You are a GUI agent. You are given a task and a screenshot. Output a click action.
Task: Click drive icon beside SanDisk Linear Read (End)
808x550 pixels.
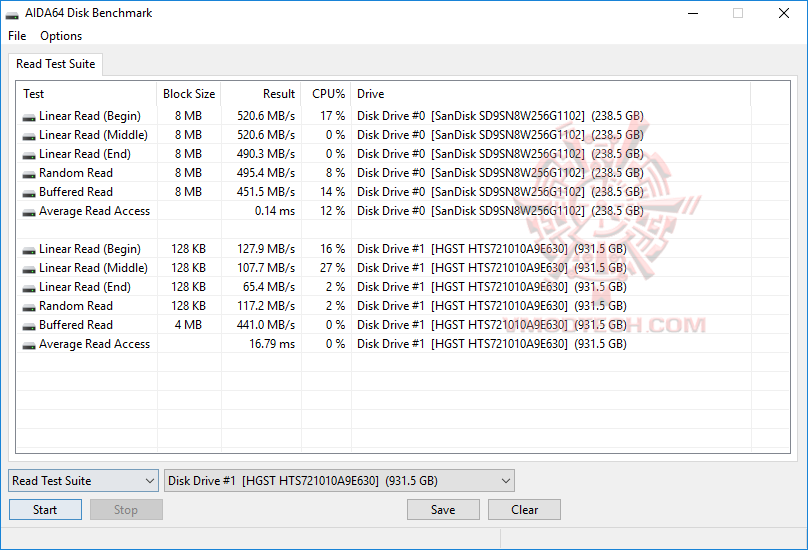point(29,156)
